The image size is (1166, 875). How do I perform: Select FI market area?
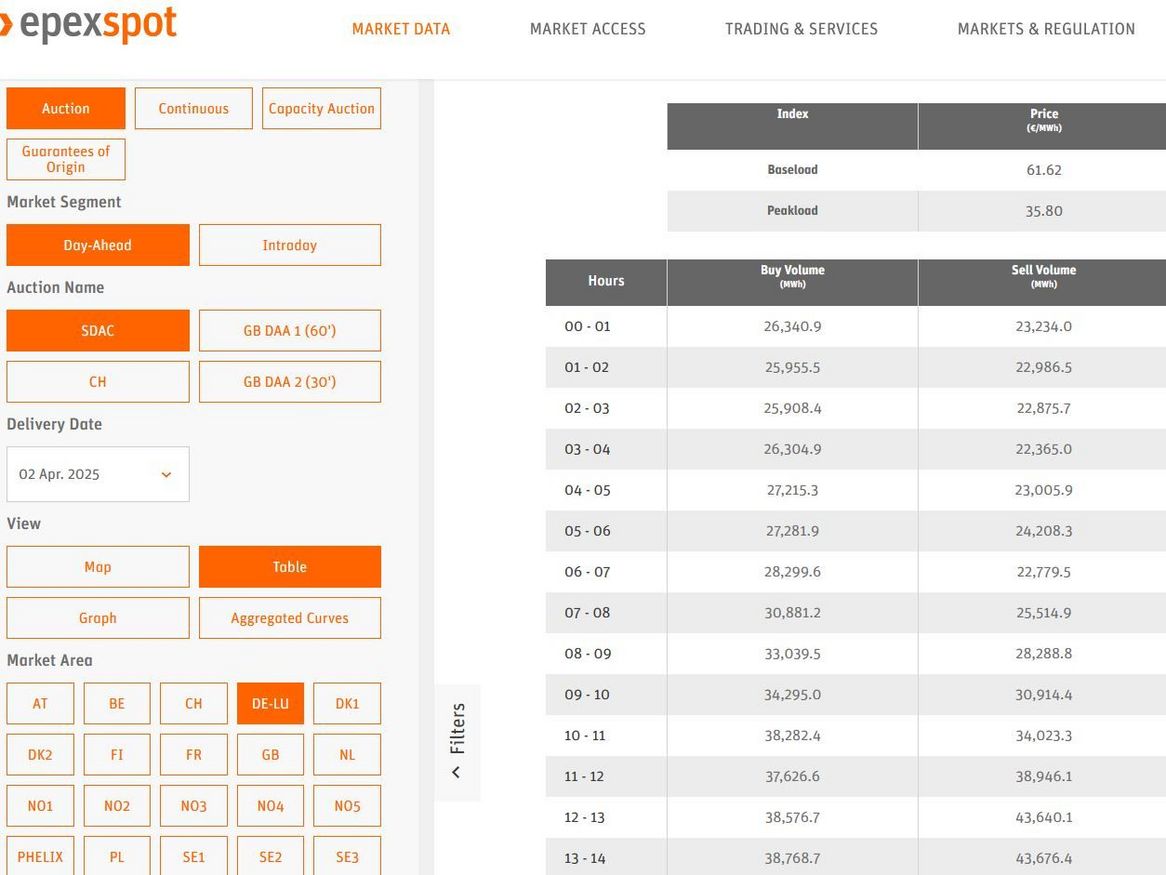117,755
